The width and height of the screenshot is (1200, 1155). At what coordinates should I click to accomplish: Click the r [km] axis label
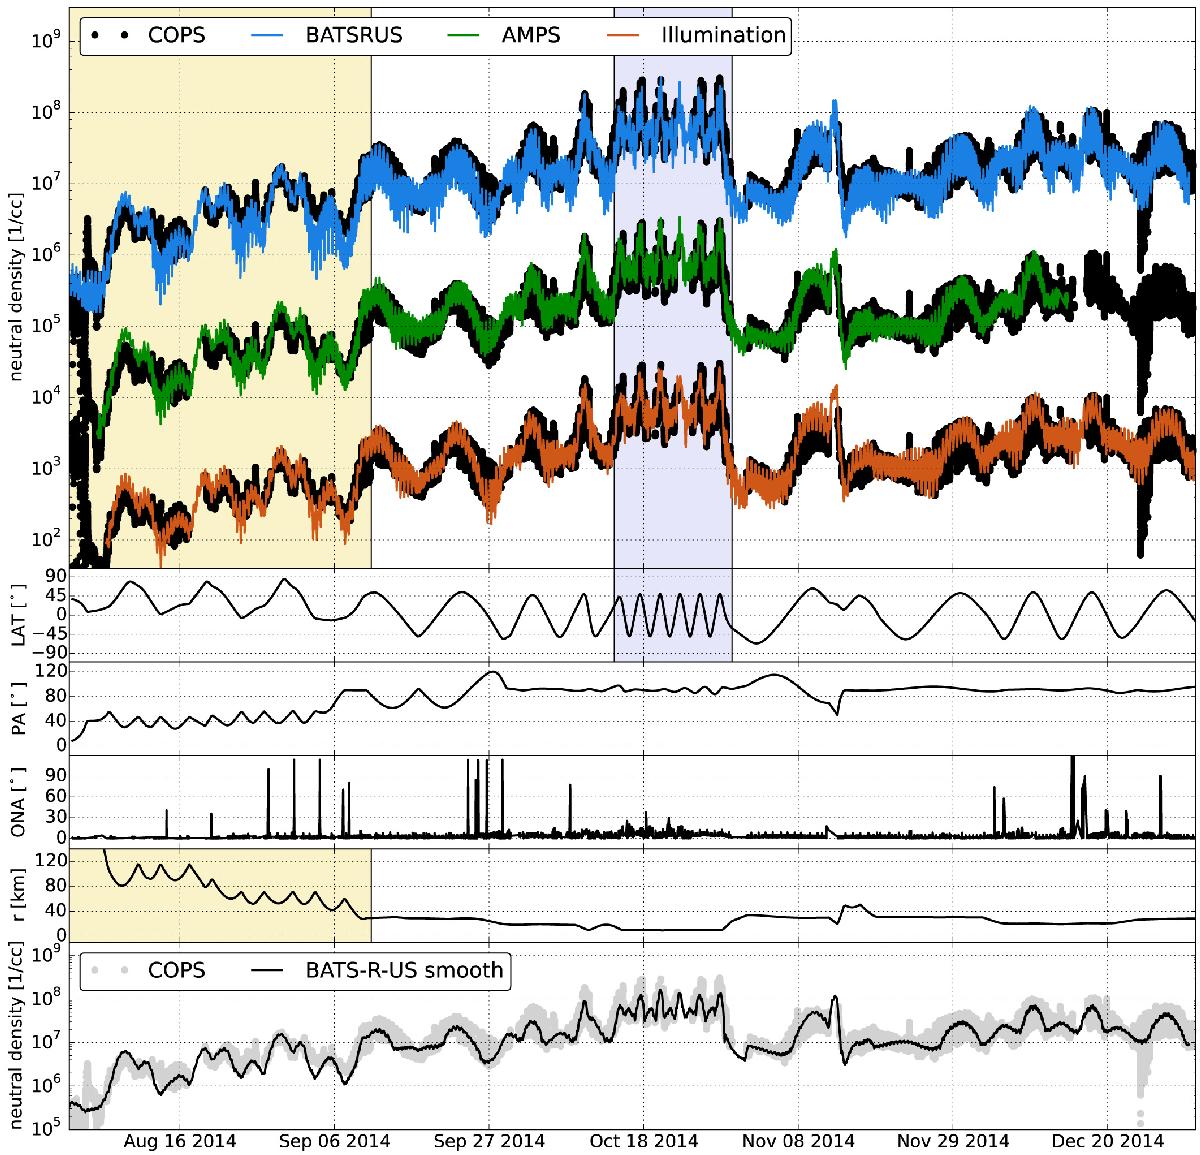tap(17, 893)
